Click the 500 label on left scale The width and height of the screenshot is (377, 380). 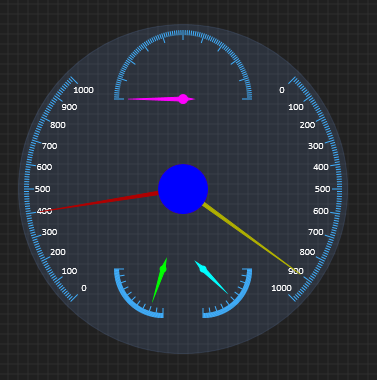point(43,189)
